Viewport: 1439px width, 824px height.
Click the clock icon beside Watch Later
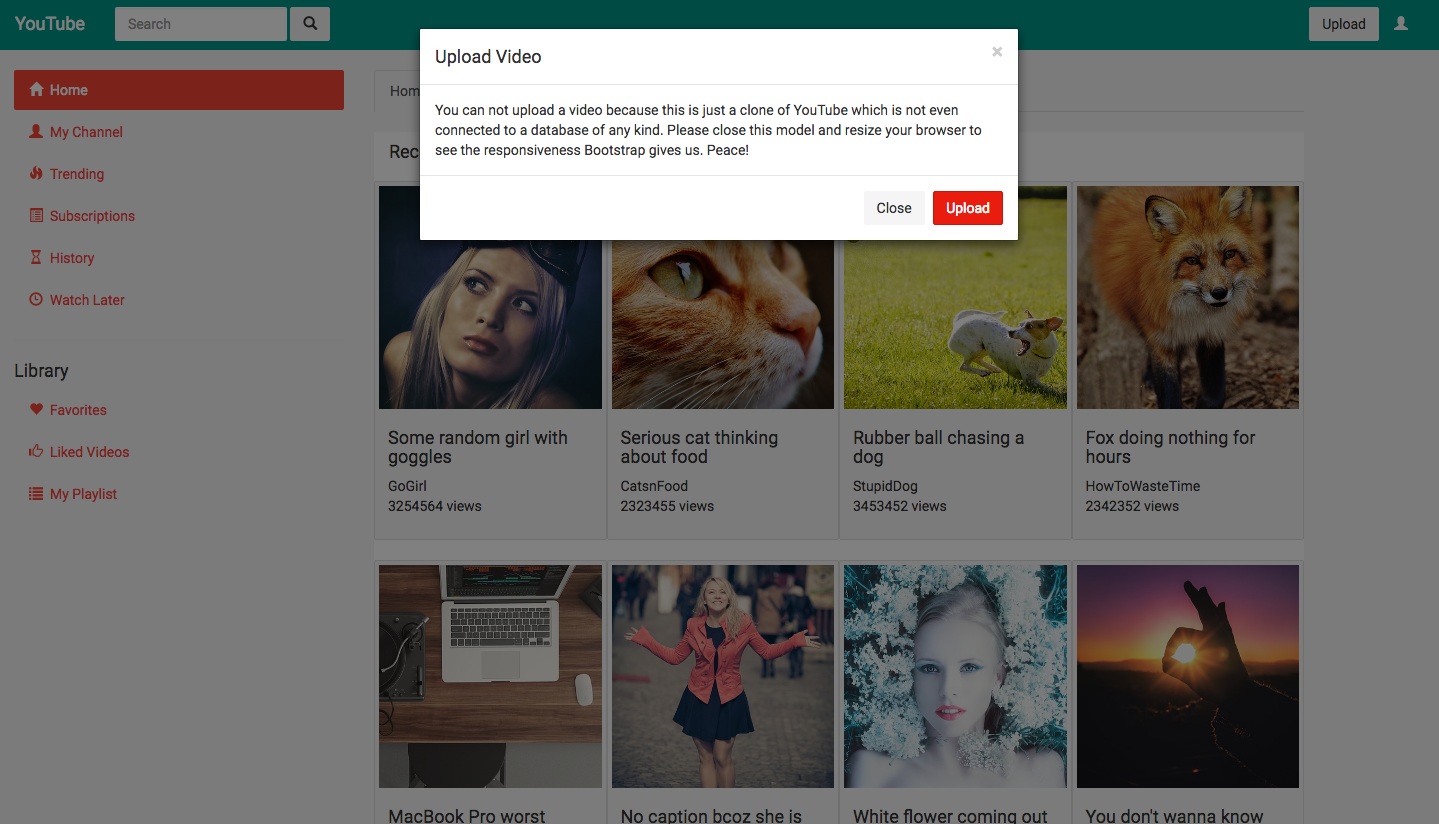(x=36, y=300)
